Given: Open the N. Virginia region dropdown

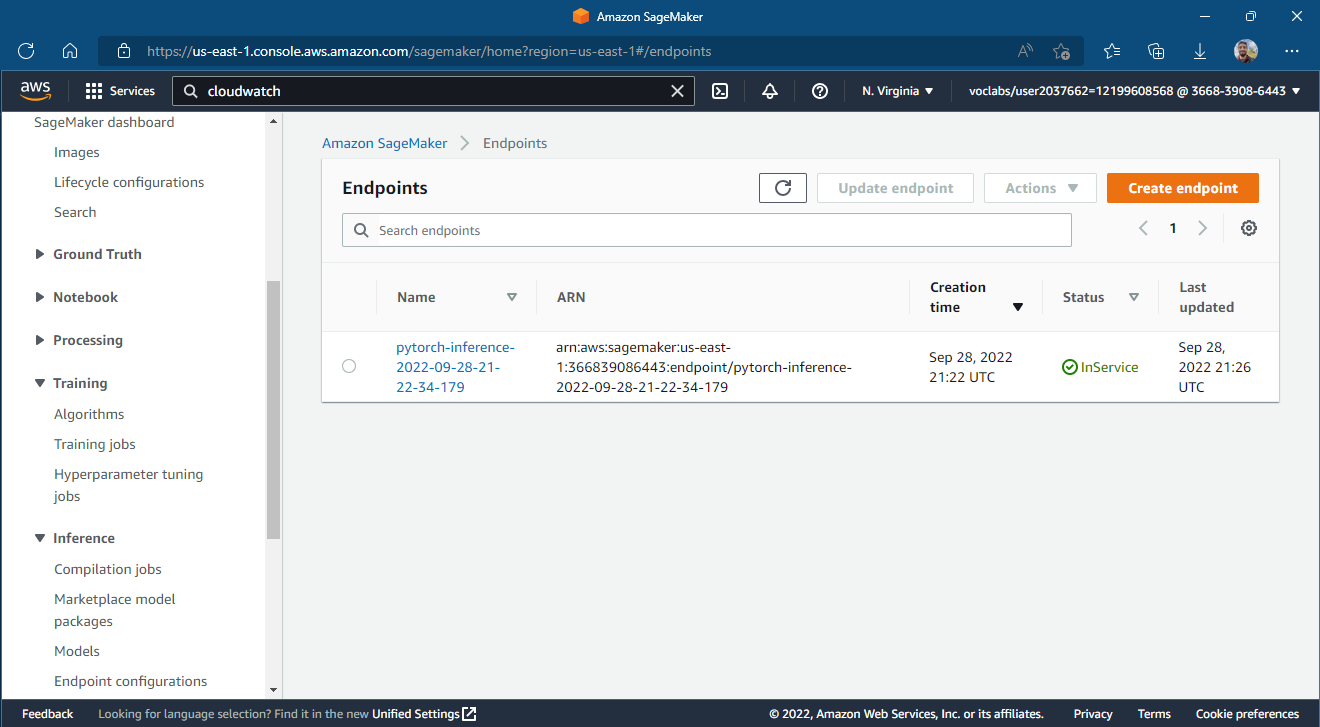Looking at the screenshot, I should tap(897, 91).
